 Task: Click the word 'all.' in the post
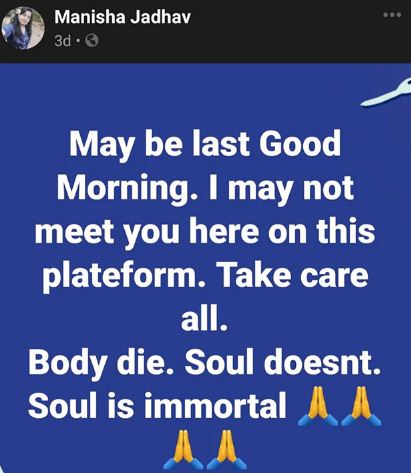pos(204,318)
